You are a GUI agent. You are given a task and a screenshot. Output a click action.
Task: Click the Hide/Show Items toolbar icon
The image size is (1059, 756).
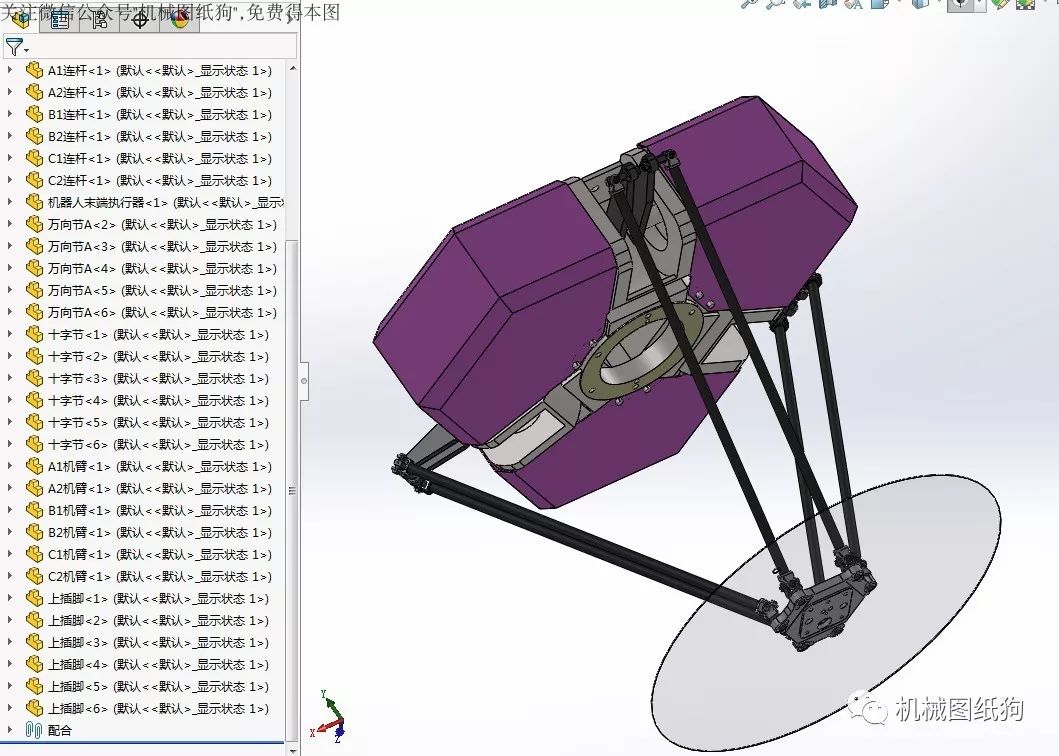960,4
